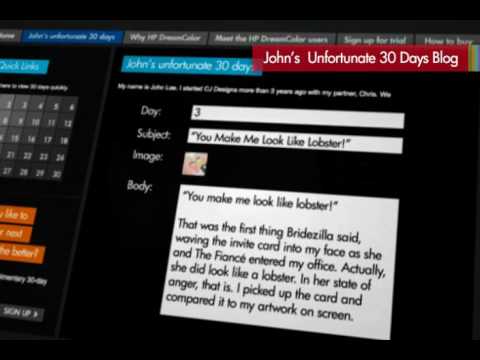
Task: Select day 17 in the calendar
Action: coord(48,139)
